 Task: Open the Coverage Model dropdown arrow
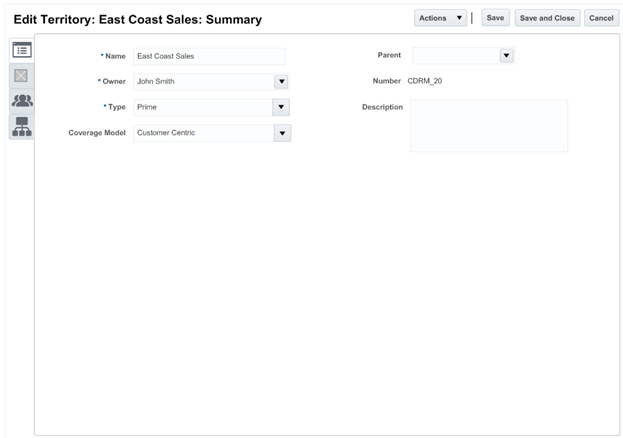(x=282, y=133)
